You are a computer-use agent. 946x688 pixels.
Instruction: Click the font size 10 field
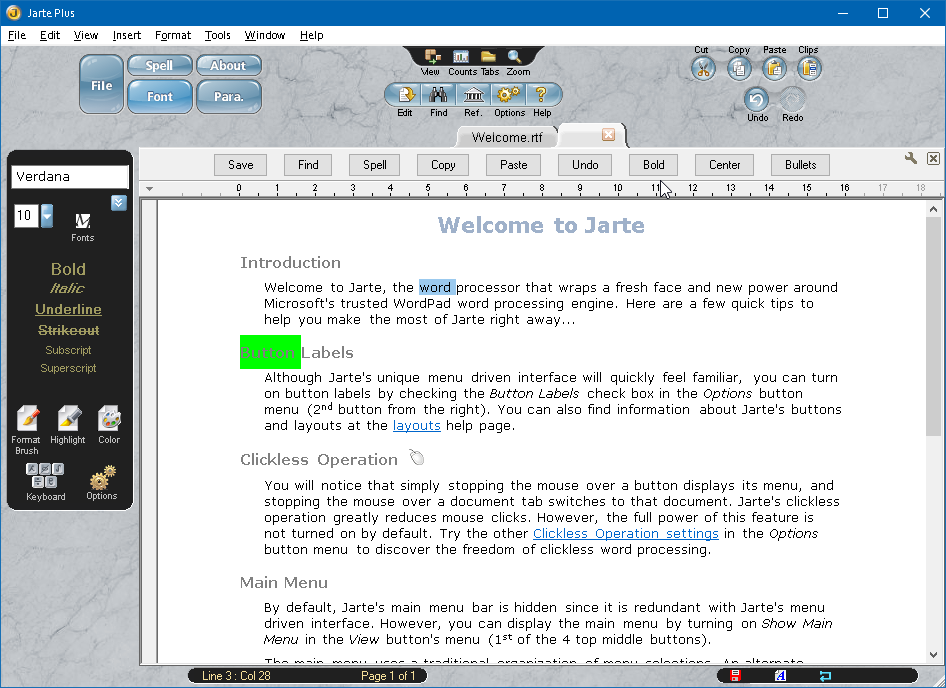coord(26,215)
